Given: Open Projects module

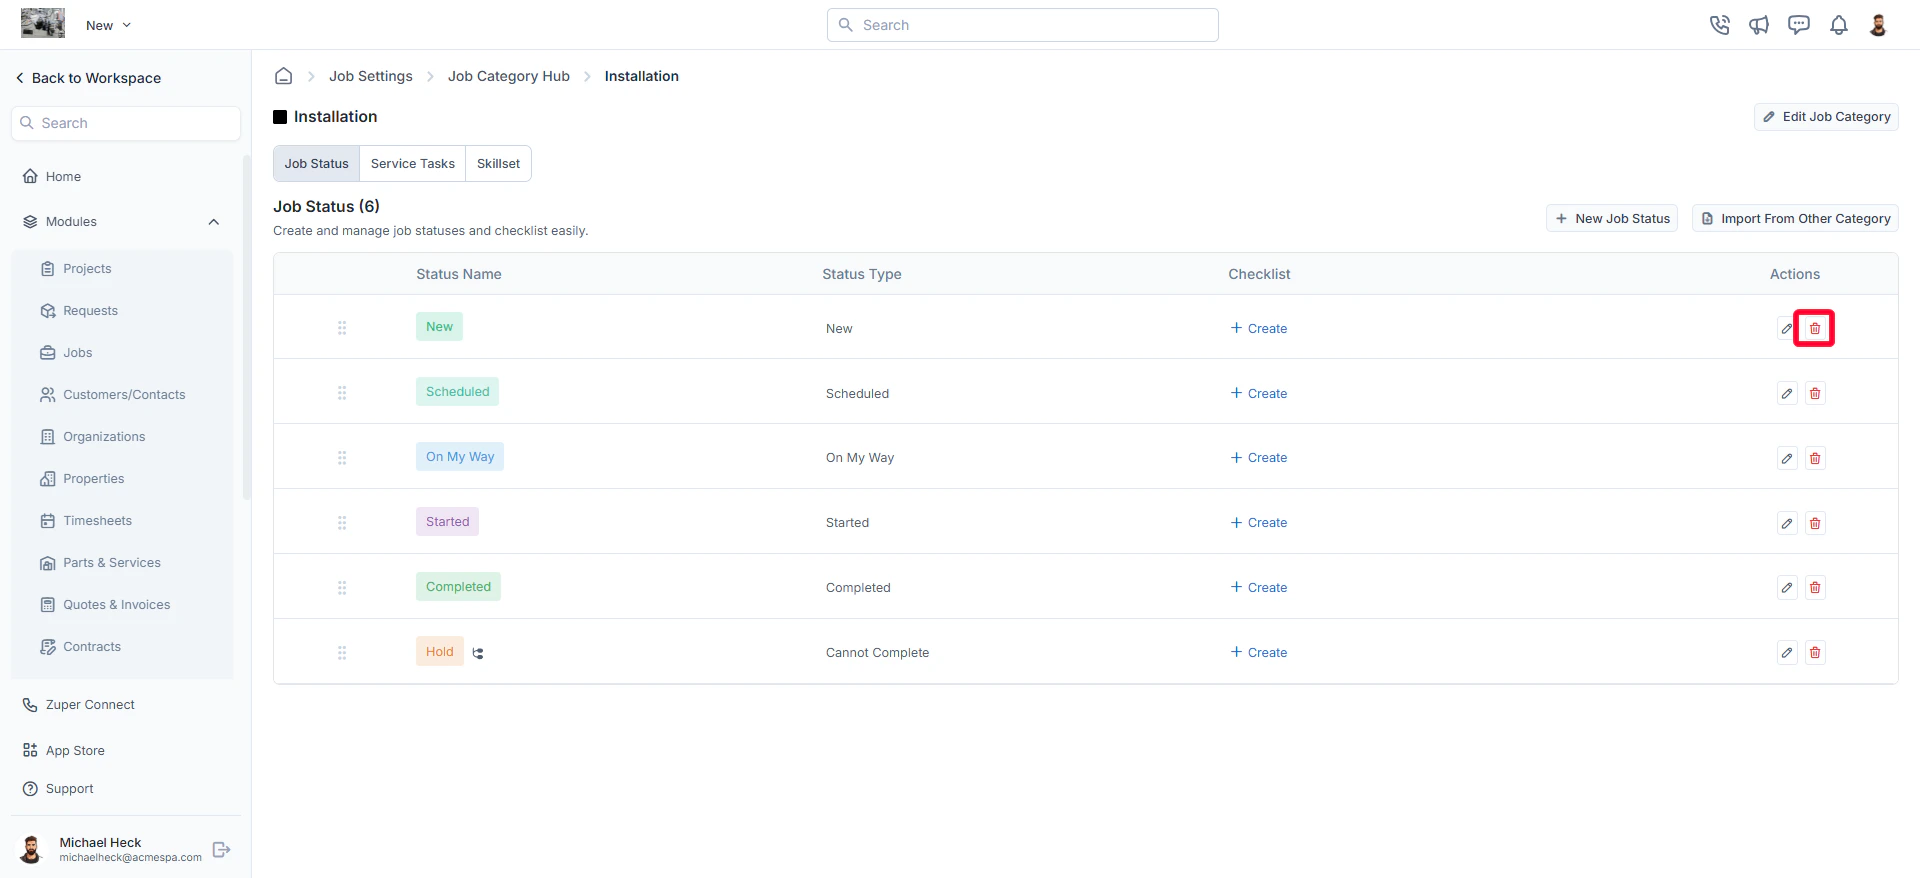Looking at the screenshot, I should click(x=76, y=269).
